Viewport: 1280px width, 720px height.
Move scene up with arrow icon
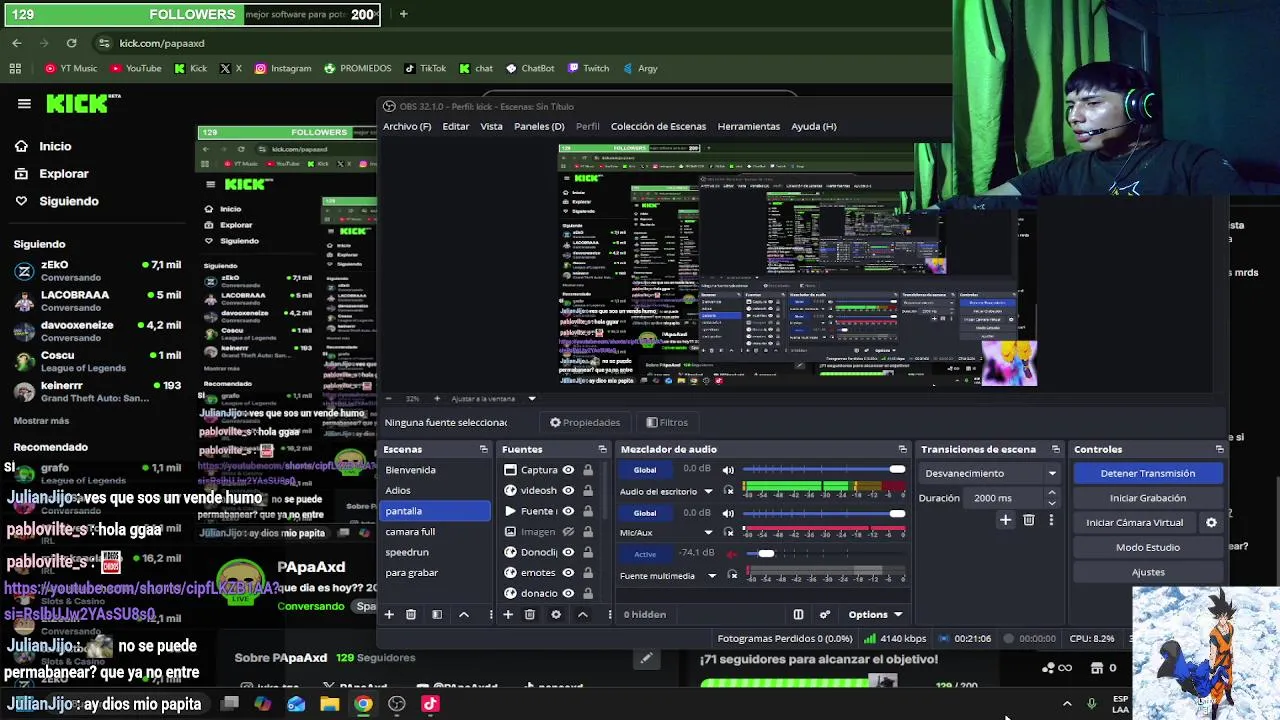tap(463, 614)
